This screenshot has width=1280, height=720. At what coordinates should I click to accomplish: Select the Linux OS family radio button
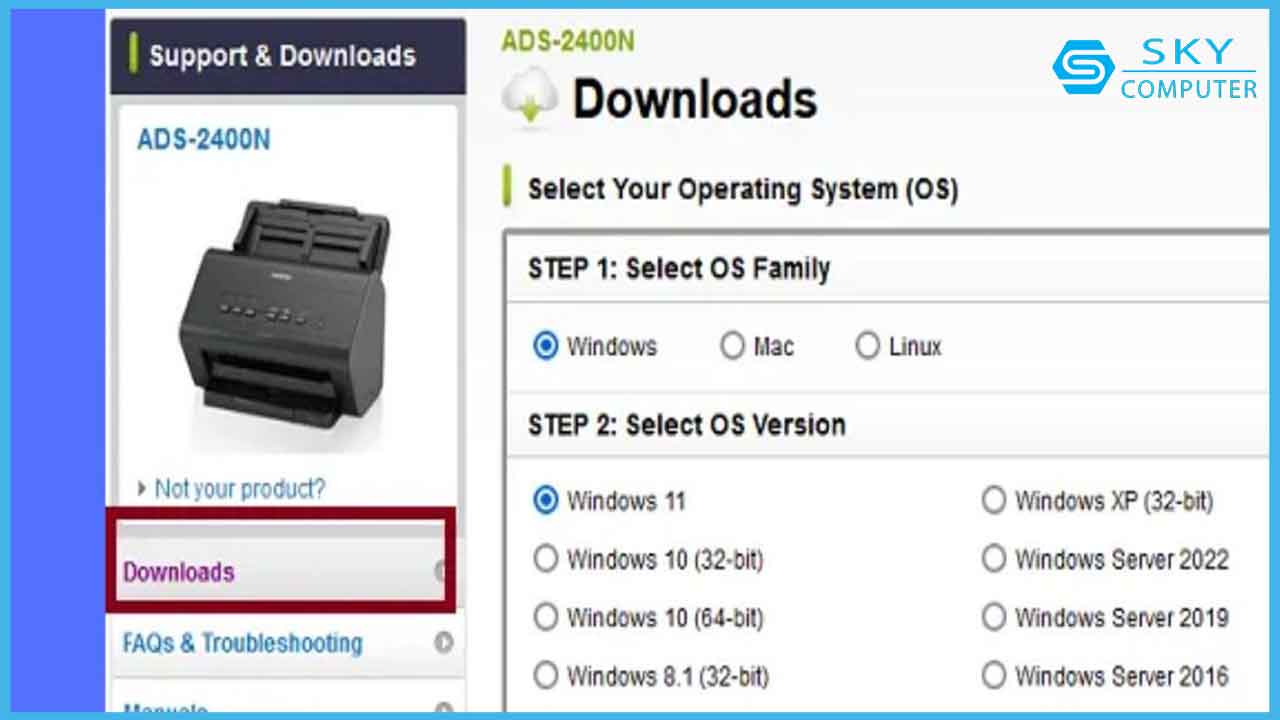pos(867,347)
